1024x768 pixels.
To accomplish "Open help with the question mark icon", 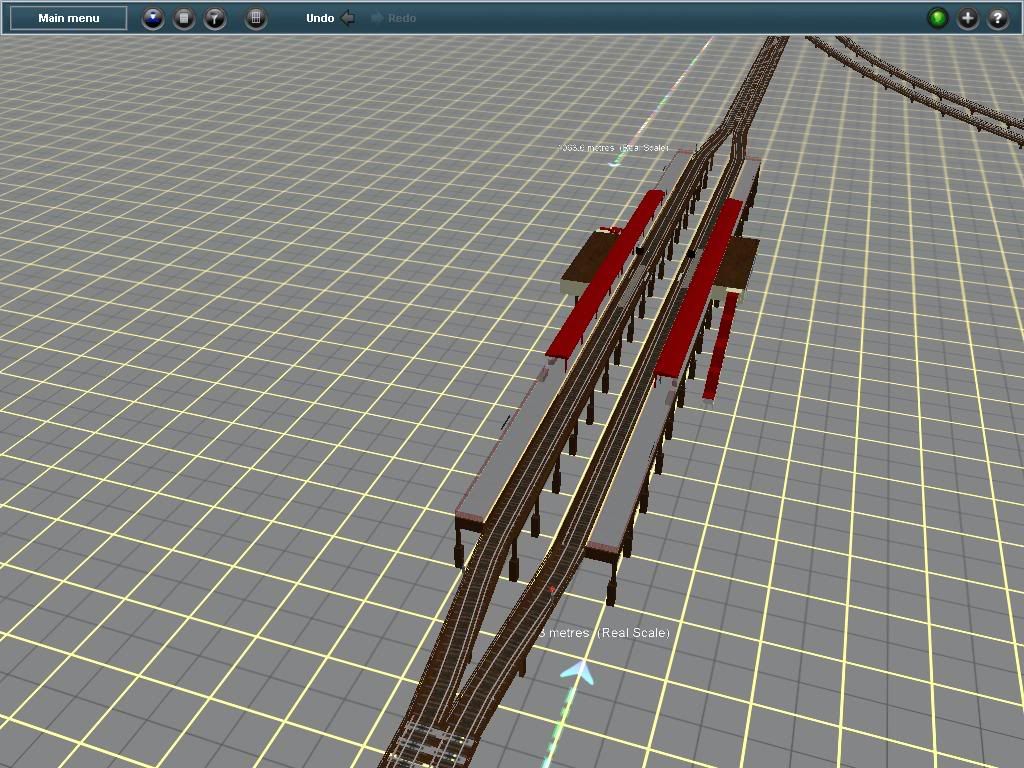I will click(998, 18).
